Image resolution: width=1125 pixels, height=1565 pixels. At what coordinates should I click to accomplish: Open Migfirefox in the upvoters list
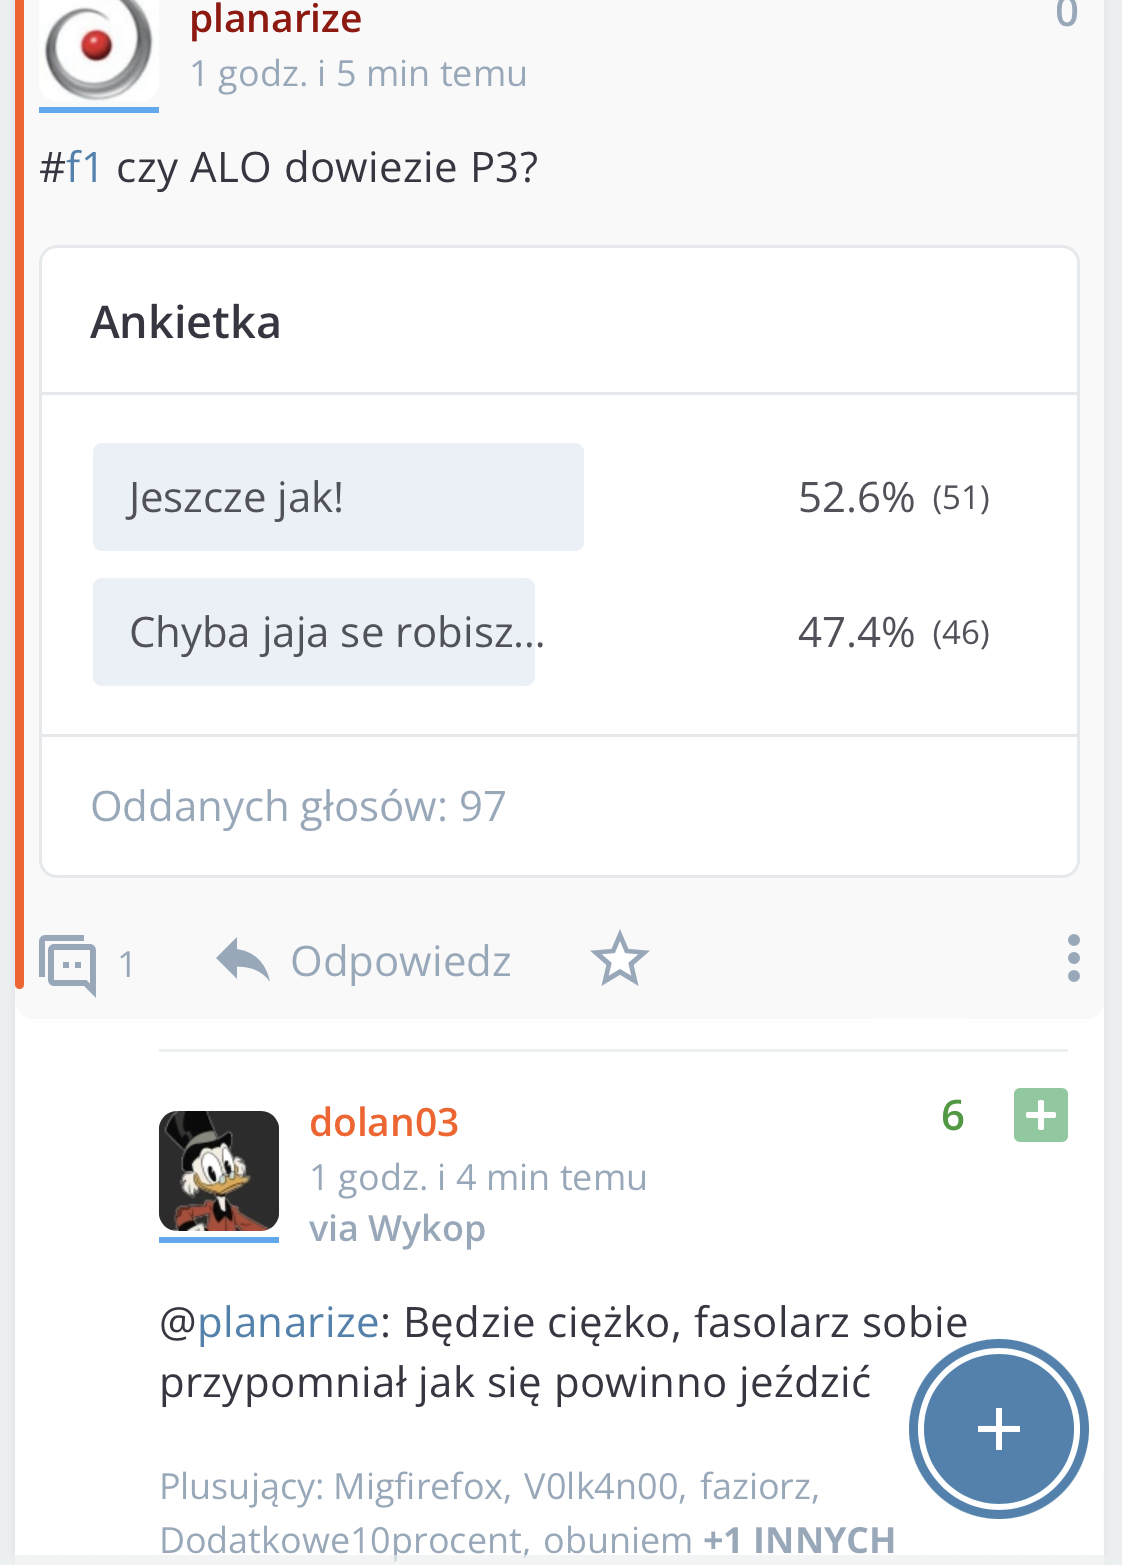click(x=418, y=1487)
